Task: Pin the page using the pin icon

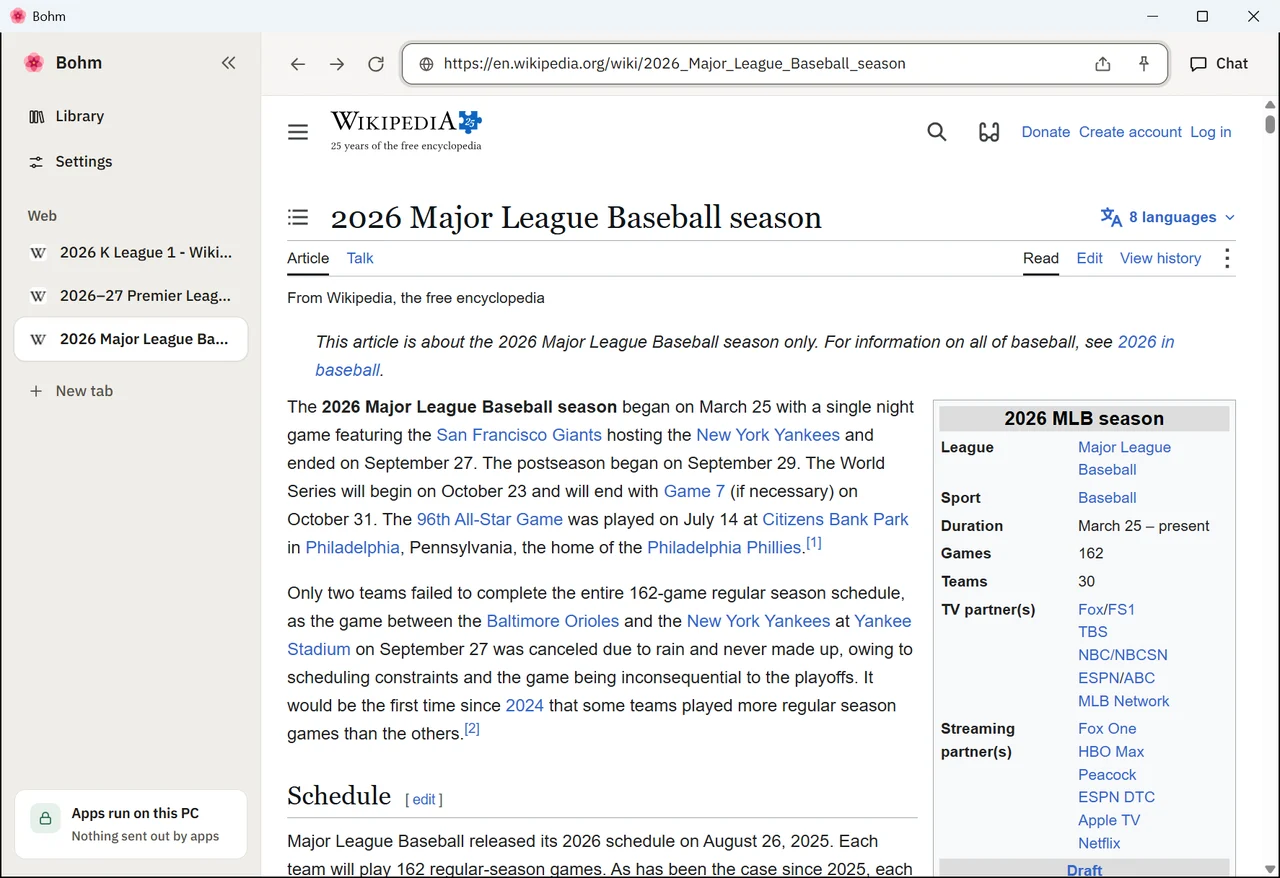Action: [1144, 64]
